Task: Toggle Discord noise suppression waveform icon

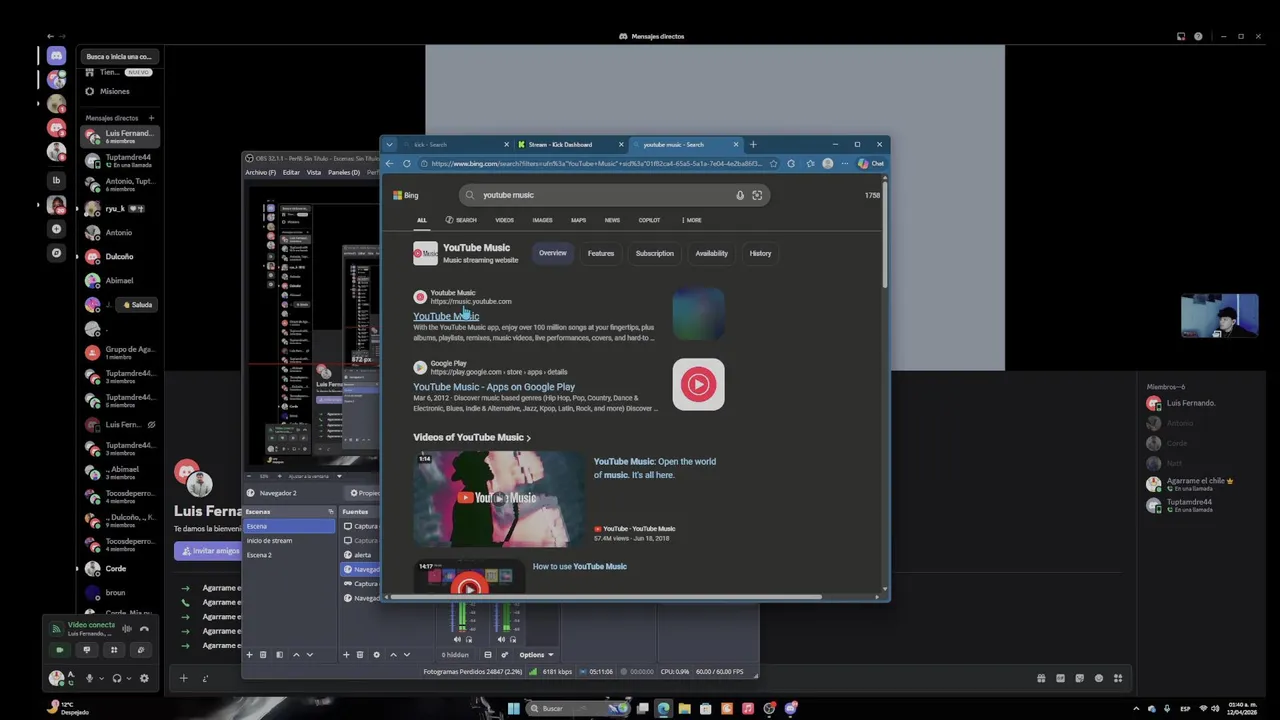Action: (x=127, y=629)
